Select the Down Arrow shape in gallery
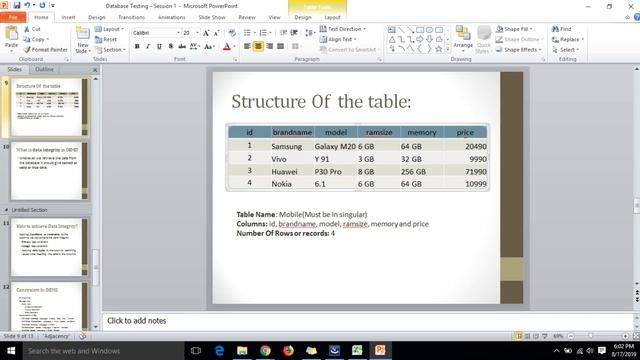Image resolution: width=640 pixels, height=360 pixels. point(429,39)
